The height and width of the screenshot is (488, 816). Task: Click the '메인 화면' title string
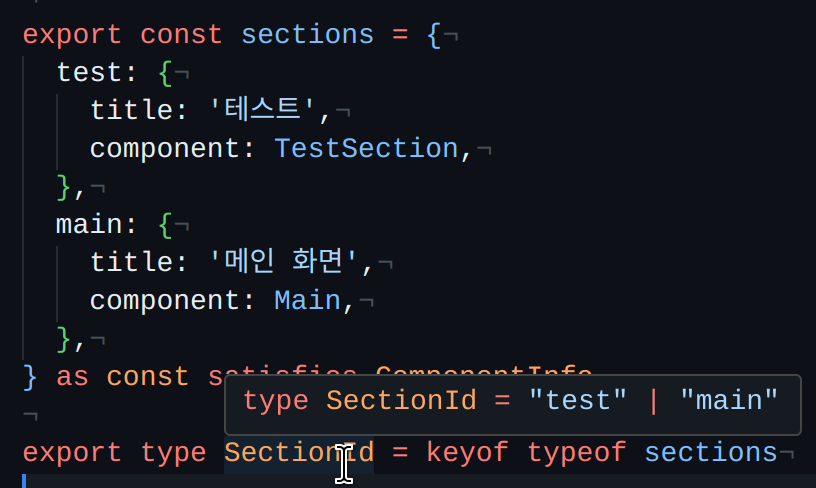pyautogui.click(x=283, y=262)
